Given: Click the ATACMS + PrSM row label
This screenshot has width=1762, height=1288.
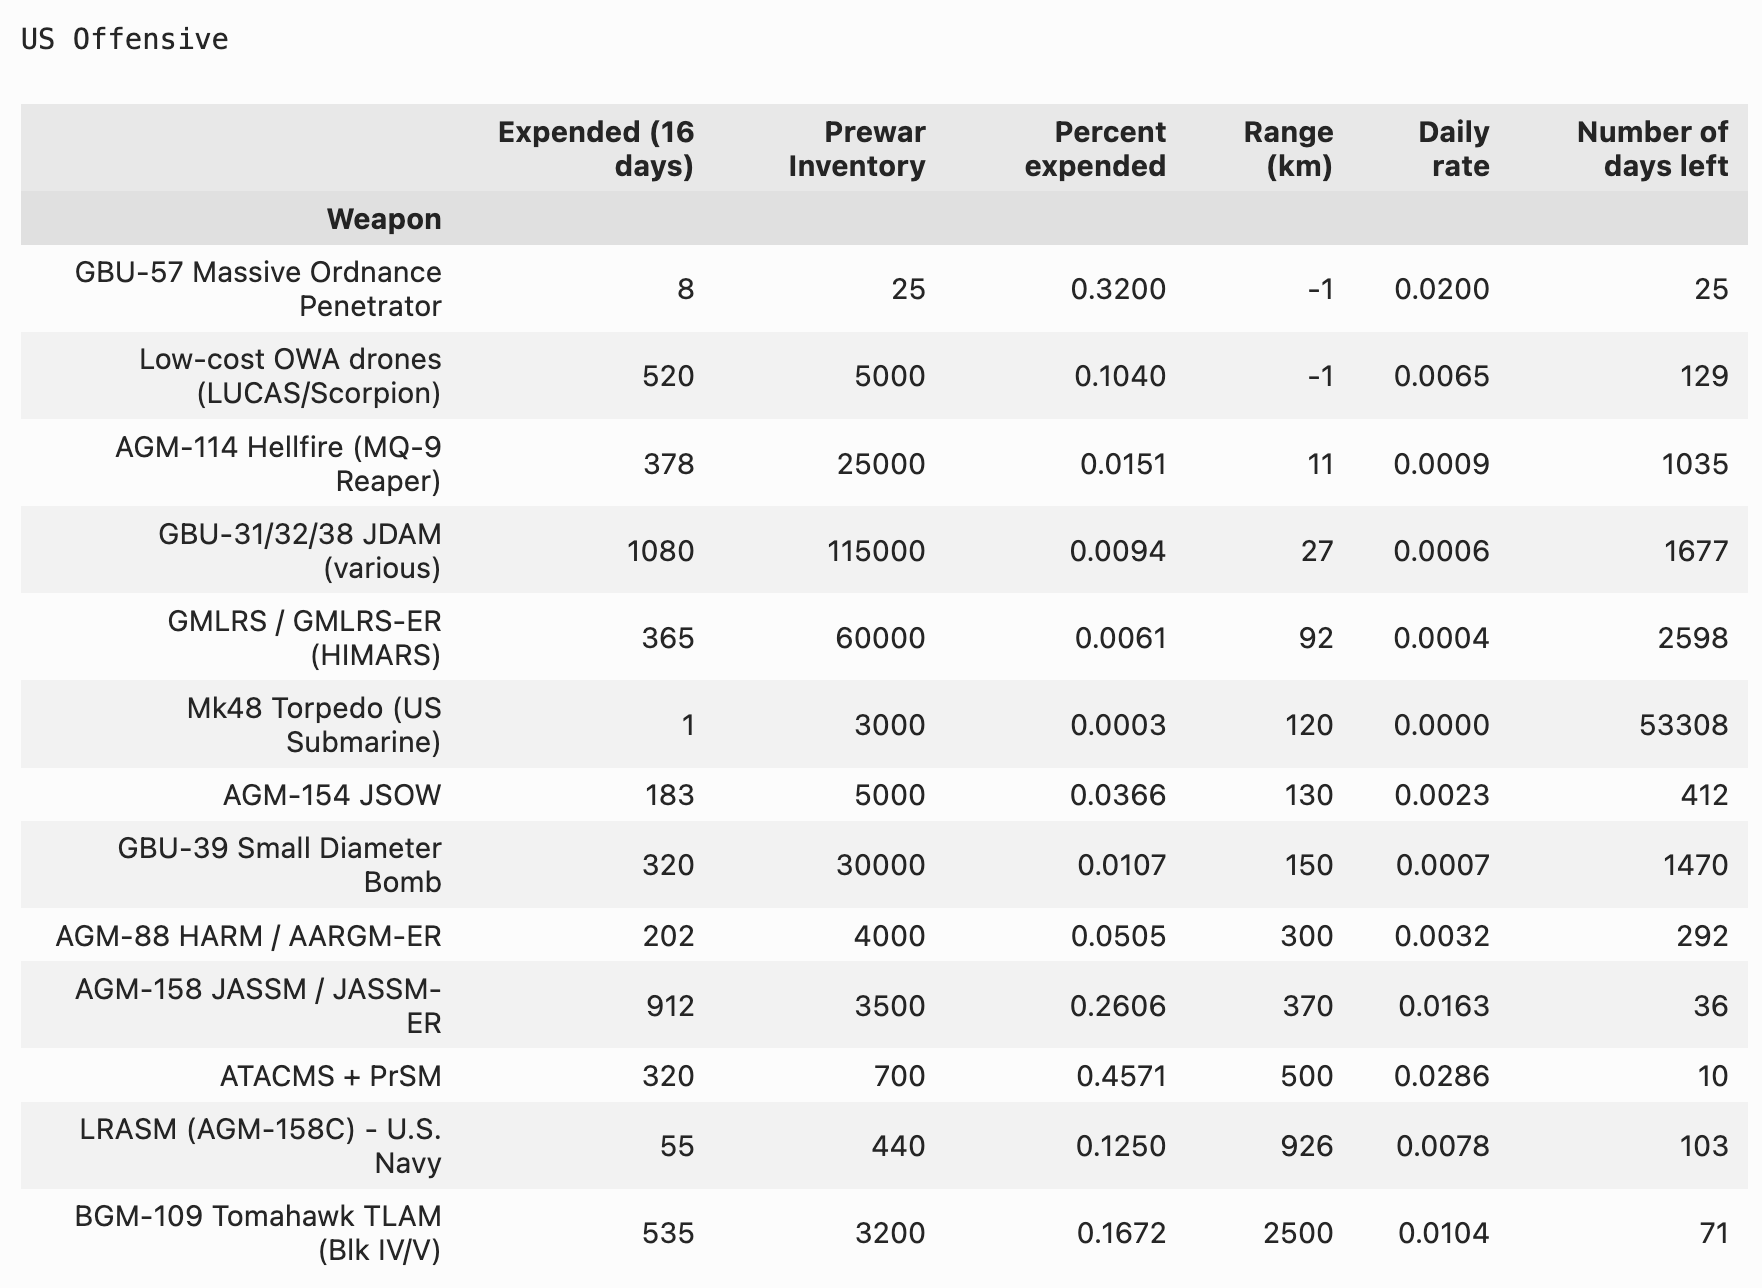Looking at the screenshot, I should click(330, 1076).
